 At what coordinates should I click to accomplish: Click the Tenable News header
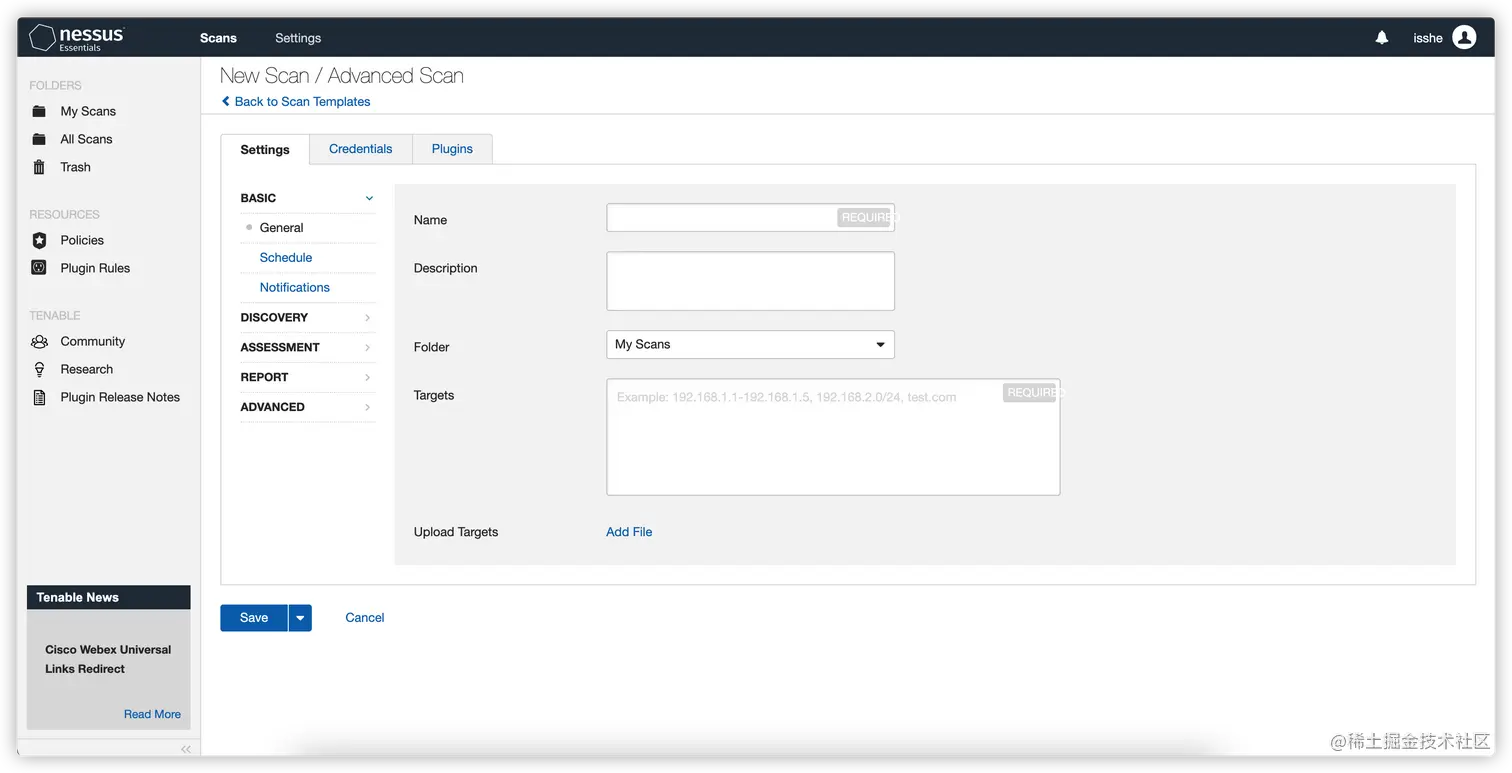[108, 597]
